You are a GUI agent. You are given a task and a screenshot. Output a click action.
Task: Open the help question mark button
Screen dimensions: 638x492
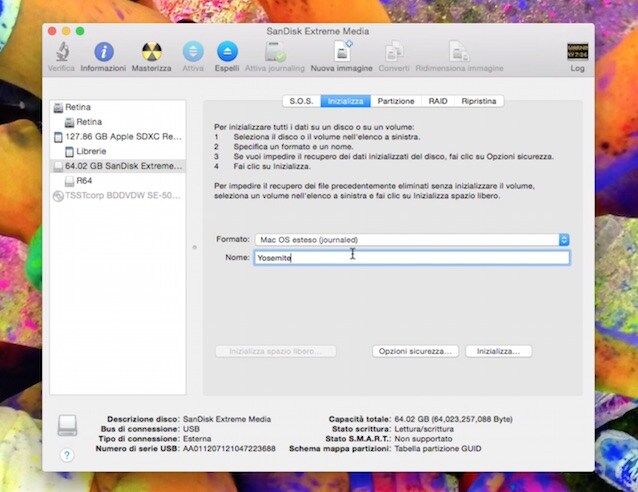(67, 455)
